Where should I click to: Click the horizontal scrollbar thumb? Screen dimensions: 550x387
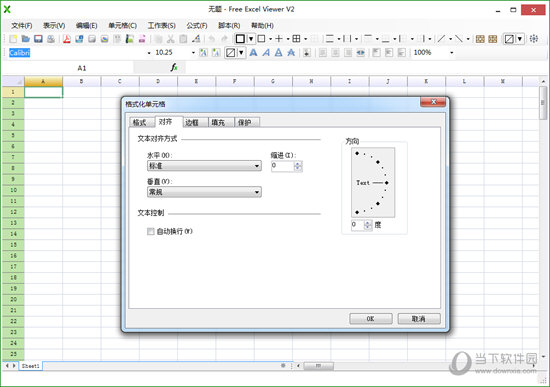(x=318, y=366)
